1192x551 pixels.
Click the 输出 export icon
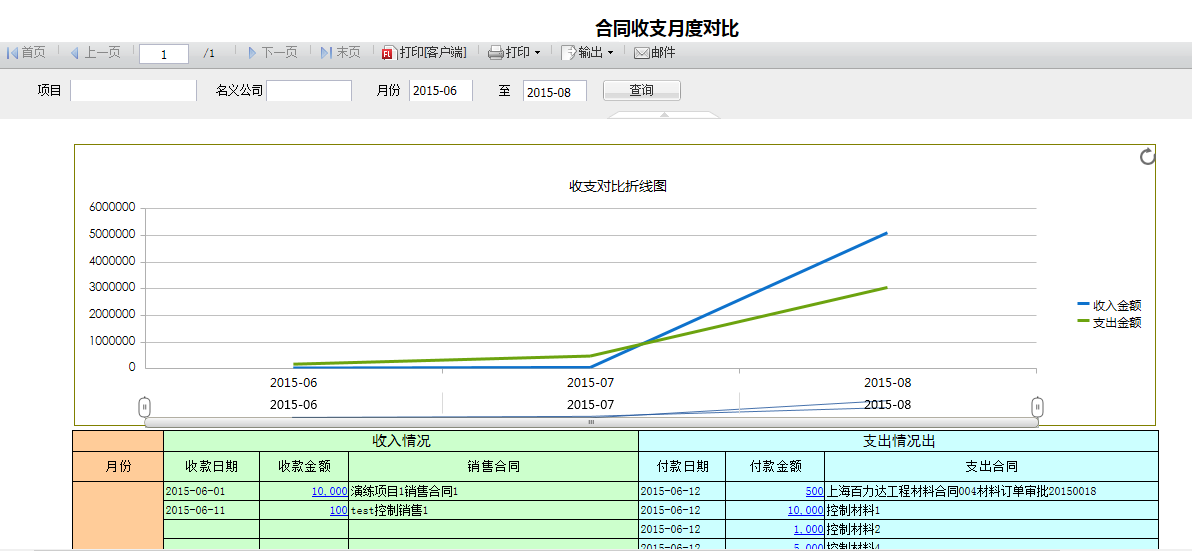(569, 52)
